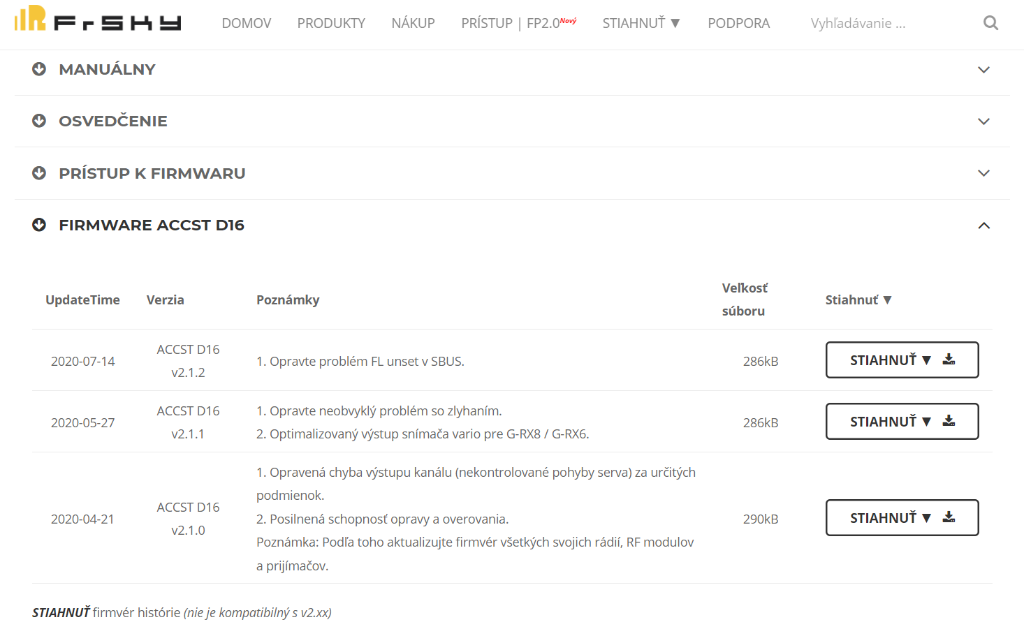1024x636 pixels.
Task: Download ACCST D16 v2.1.2 firmware
Action: (901, 360)
